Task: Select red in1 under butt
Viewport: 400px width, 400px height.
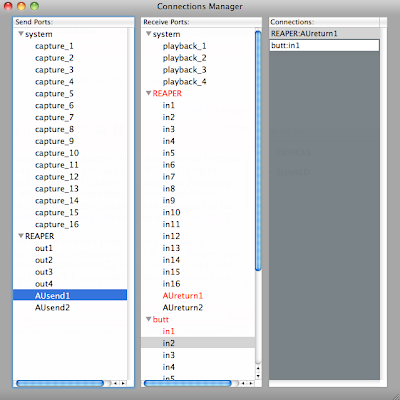Action: click(x=168, y=331)
